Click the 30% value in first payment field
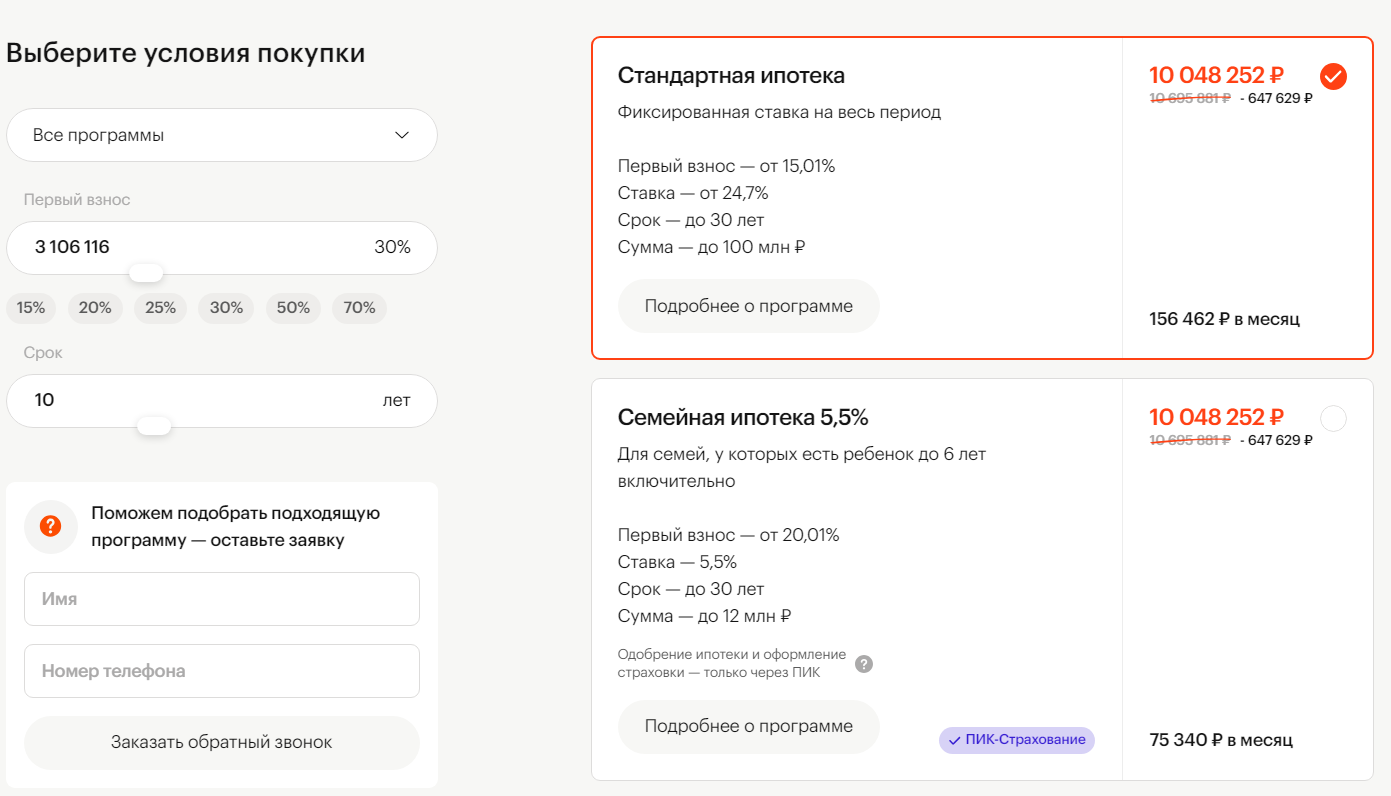Screen dimensions: 1391x796 pyautogui.click(x=393, y=247)
